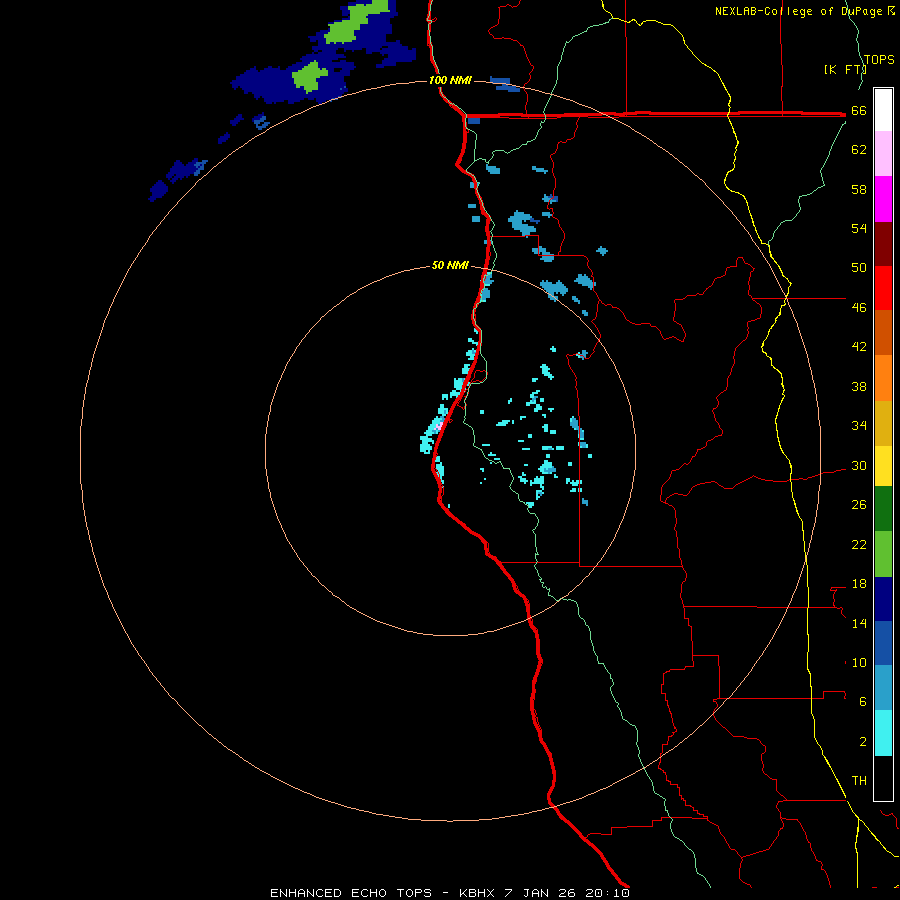Click the legend value "14"
900x900 pixels.
pyautogui.click(x=859, y=623)
